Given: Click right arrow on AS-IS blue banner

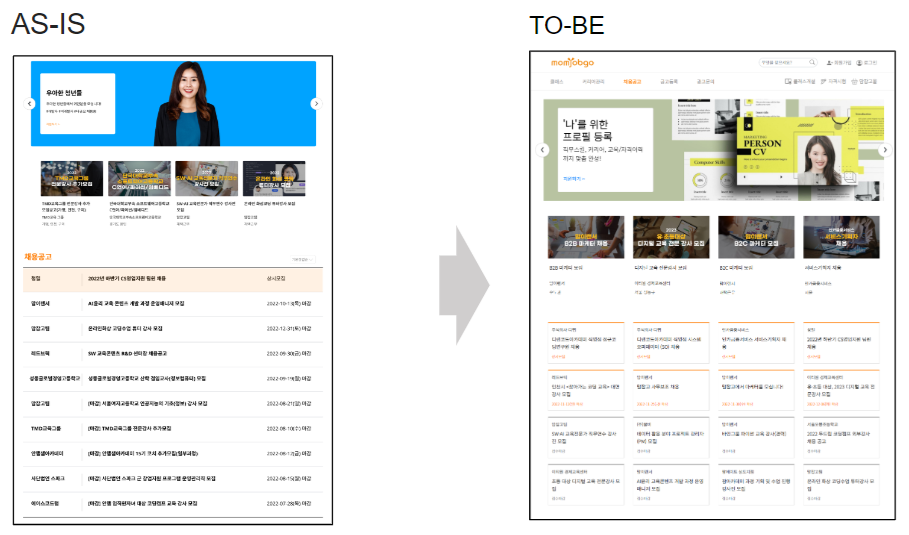Looking at the screenshot, I should point(316,103).
